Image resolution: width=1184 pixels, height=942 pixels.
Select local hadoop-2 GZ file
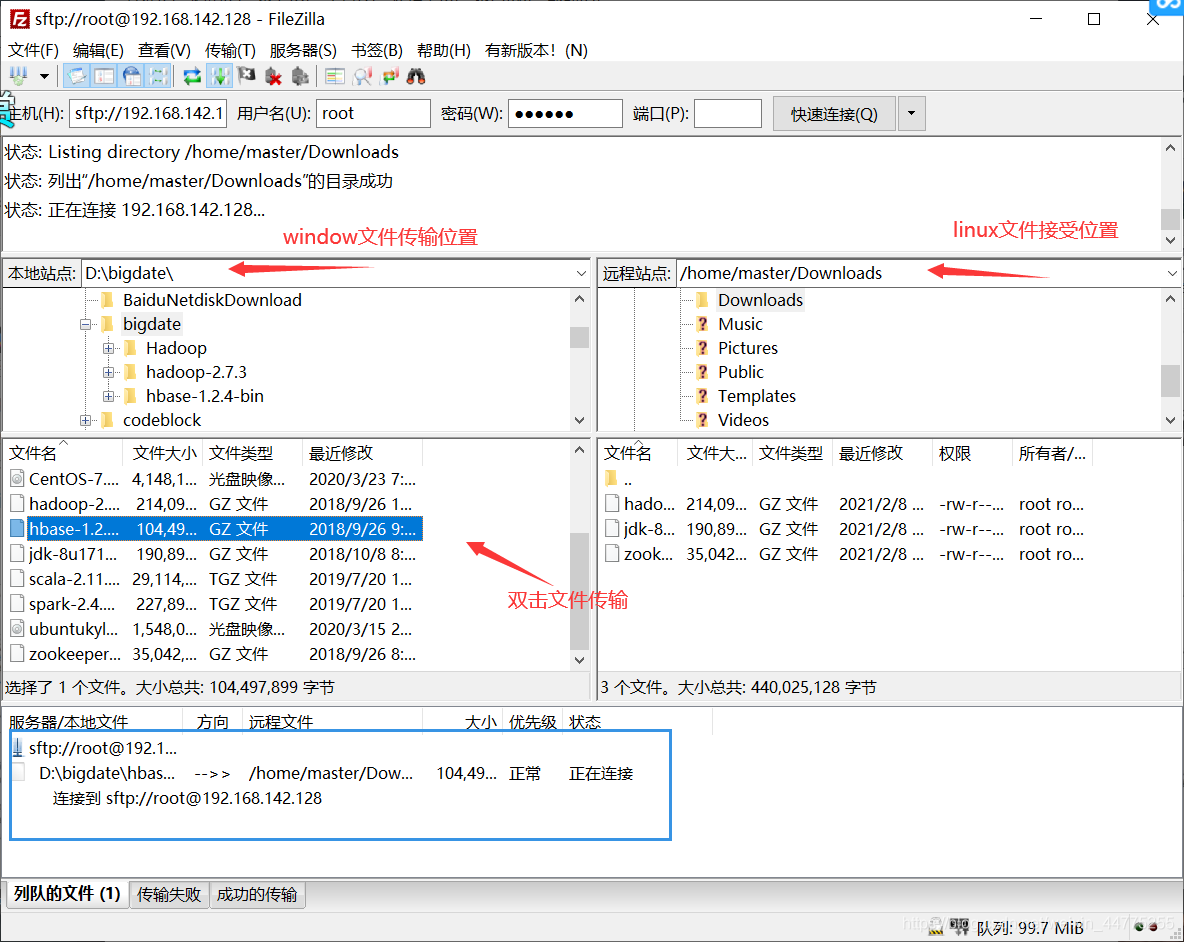[x=214, y=504]
